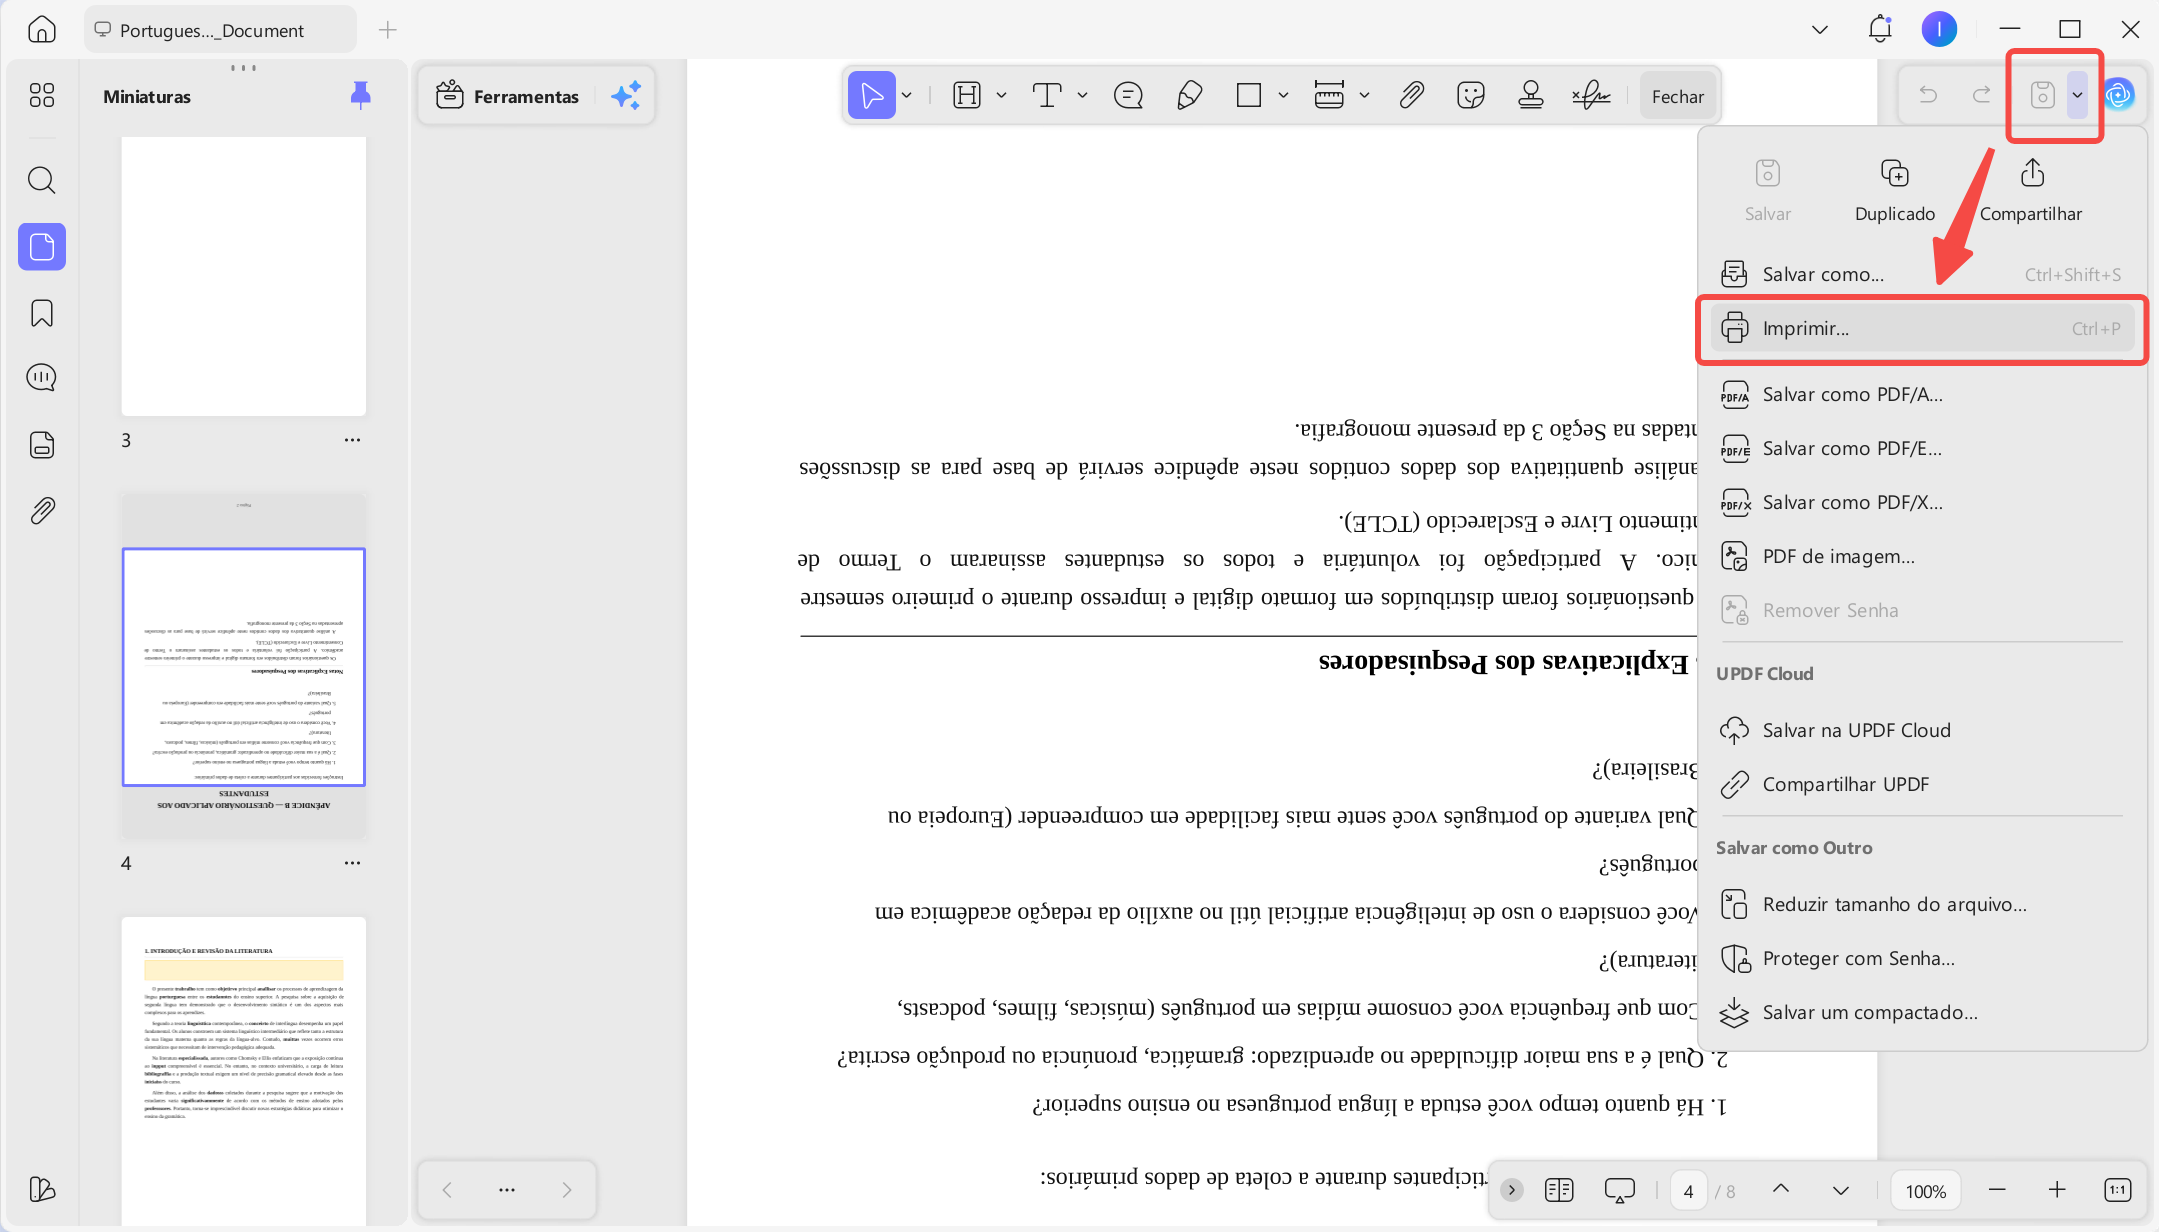Open the page layout view icon in bottom bar
Screen dimensions: 2159x1232
tap(1559, 1189)
